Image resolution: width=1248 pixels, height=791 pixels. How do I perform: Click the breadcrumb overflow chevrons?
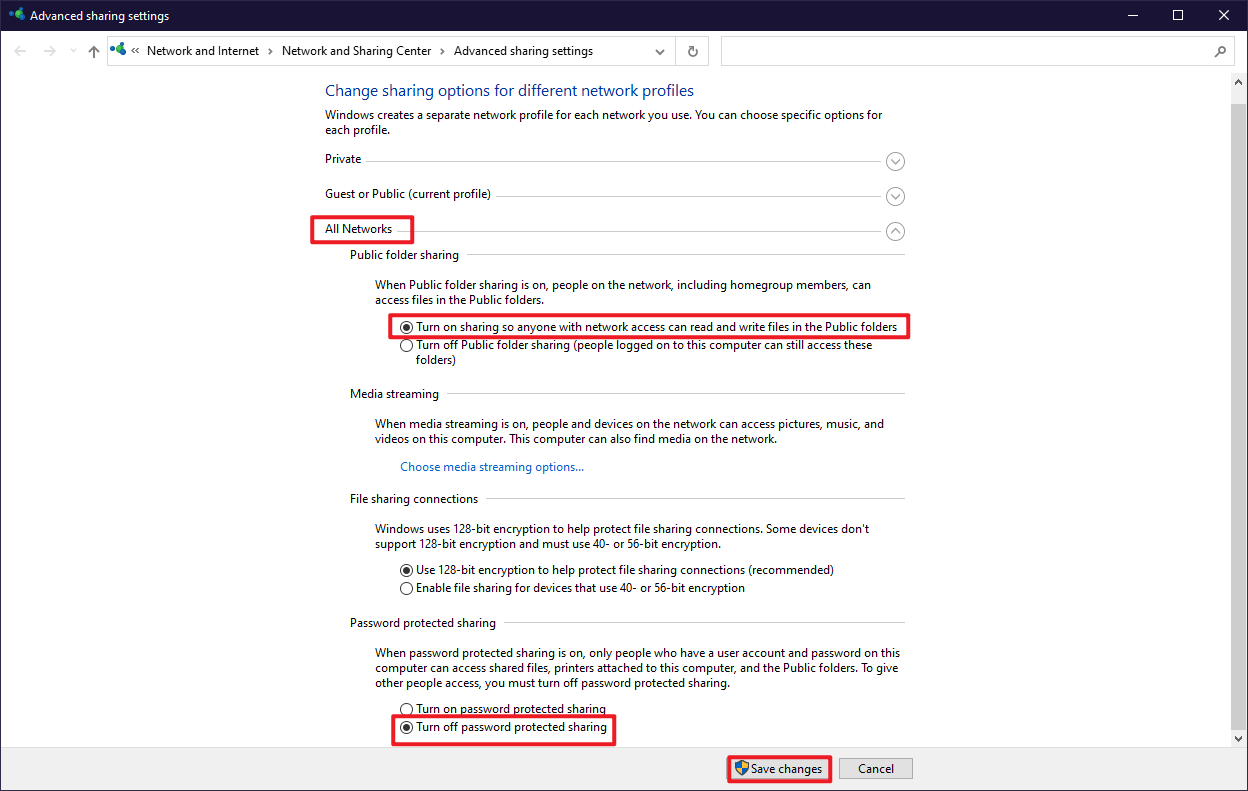[x=135, y=51]
